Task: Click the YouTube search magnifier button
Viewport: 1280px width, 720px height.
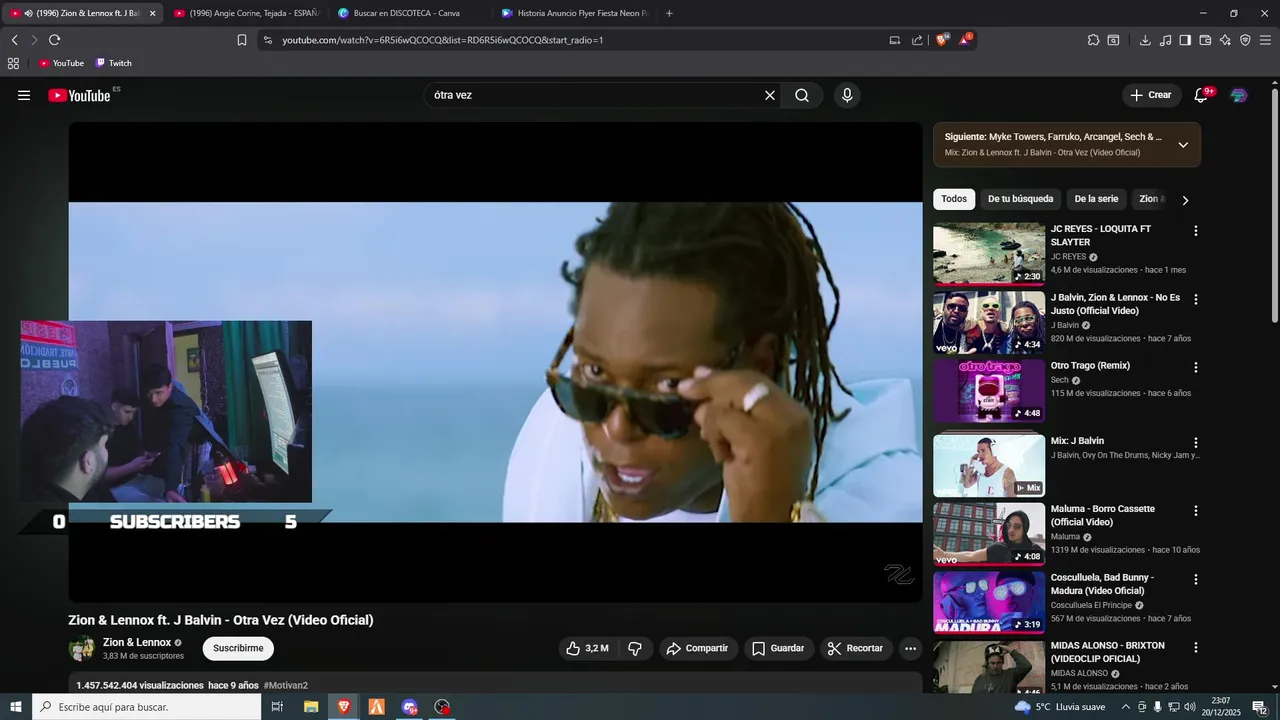Action: [802, 95]
